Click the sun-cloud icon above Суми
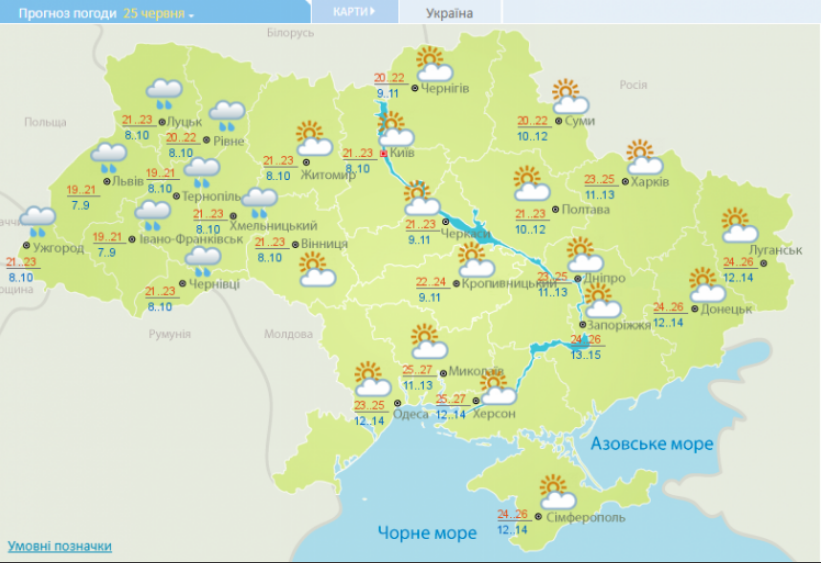 [570, 97]
